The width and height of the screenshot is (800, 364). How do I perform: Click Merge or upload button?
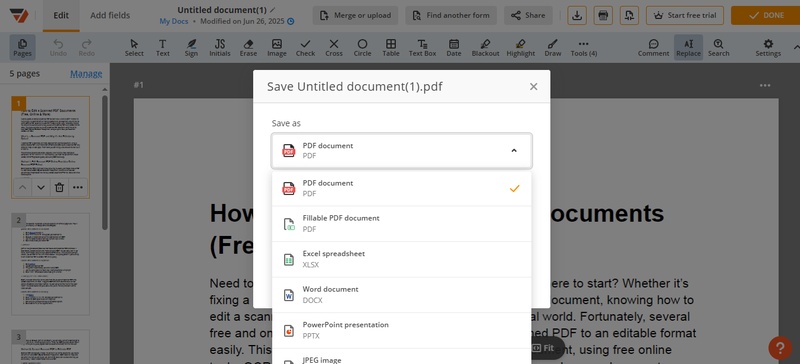356,15
